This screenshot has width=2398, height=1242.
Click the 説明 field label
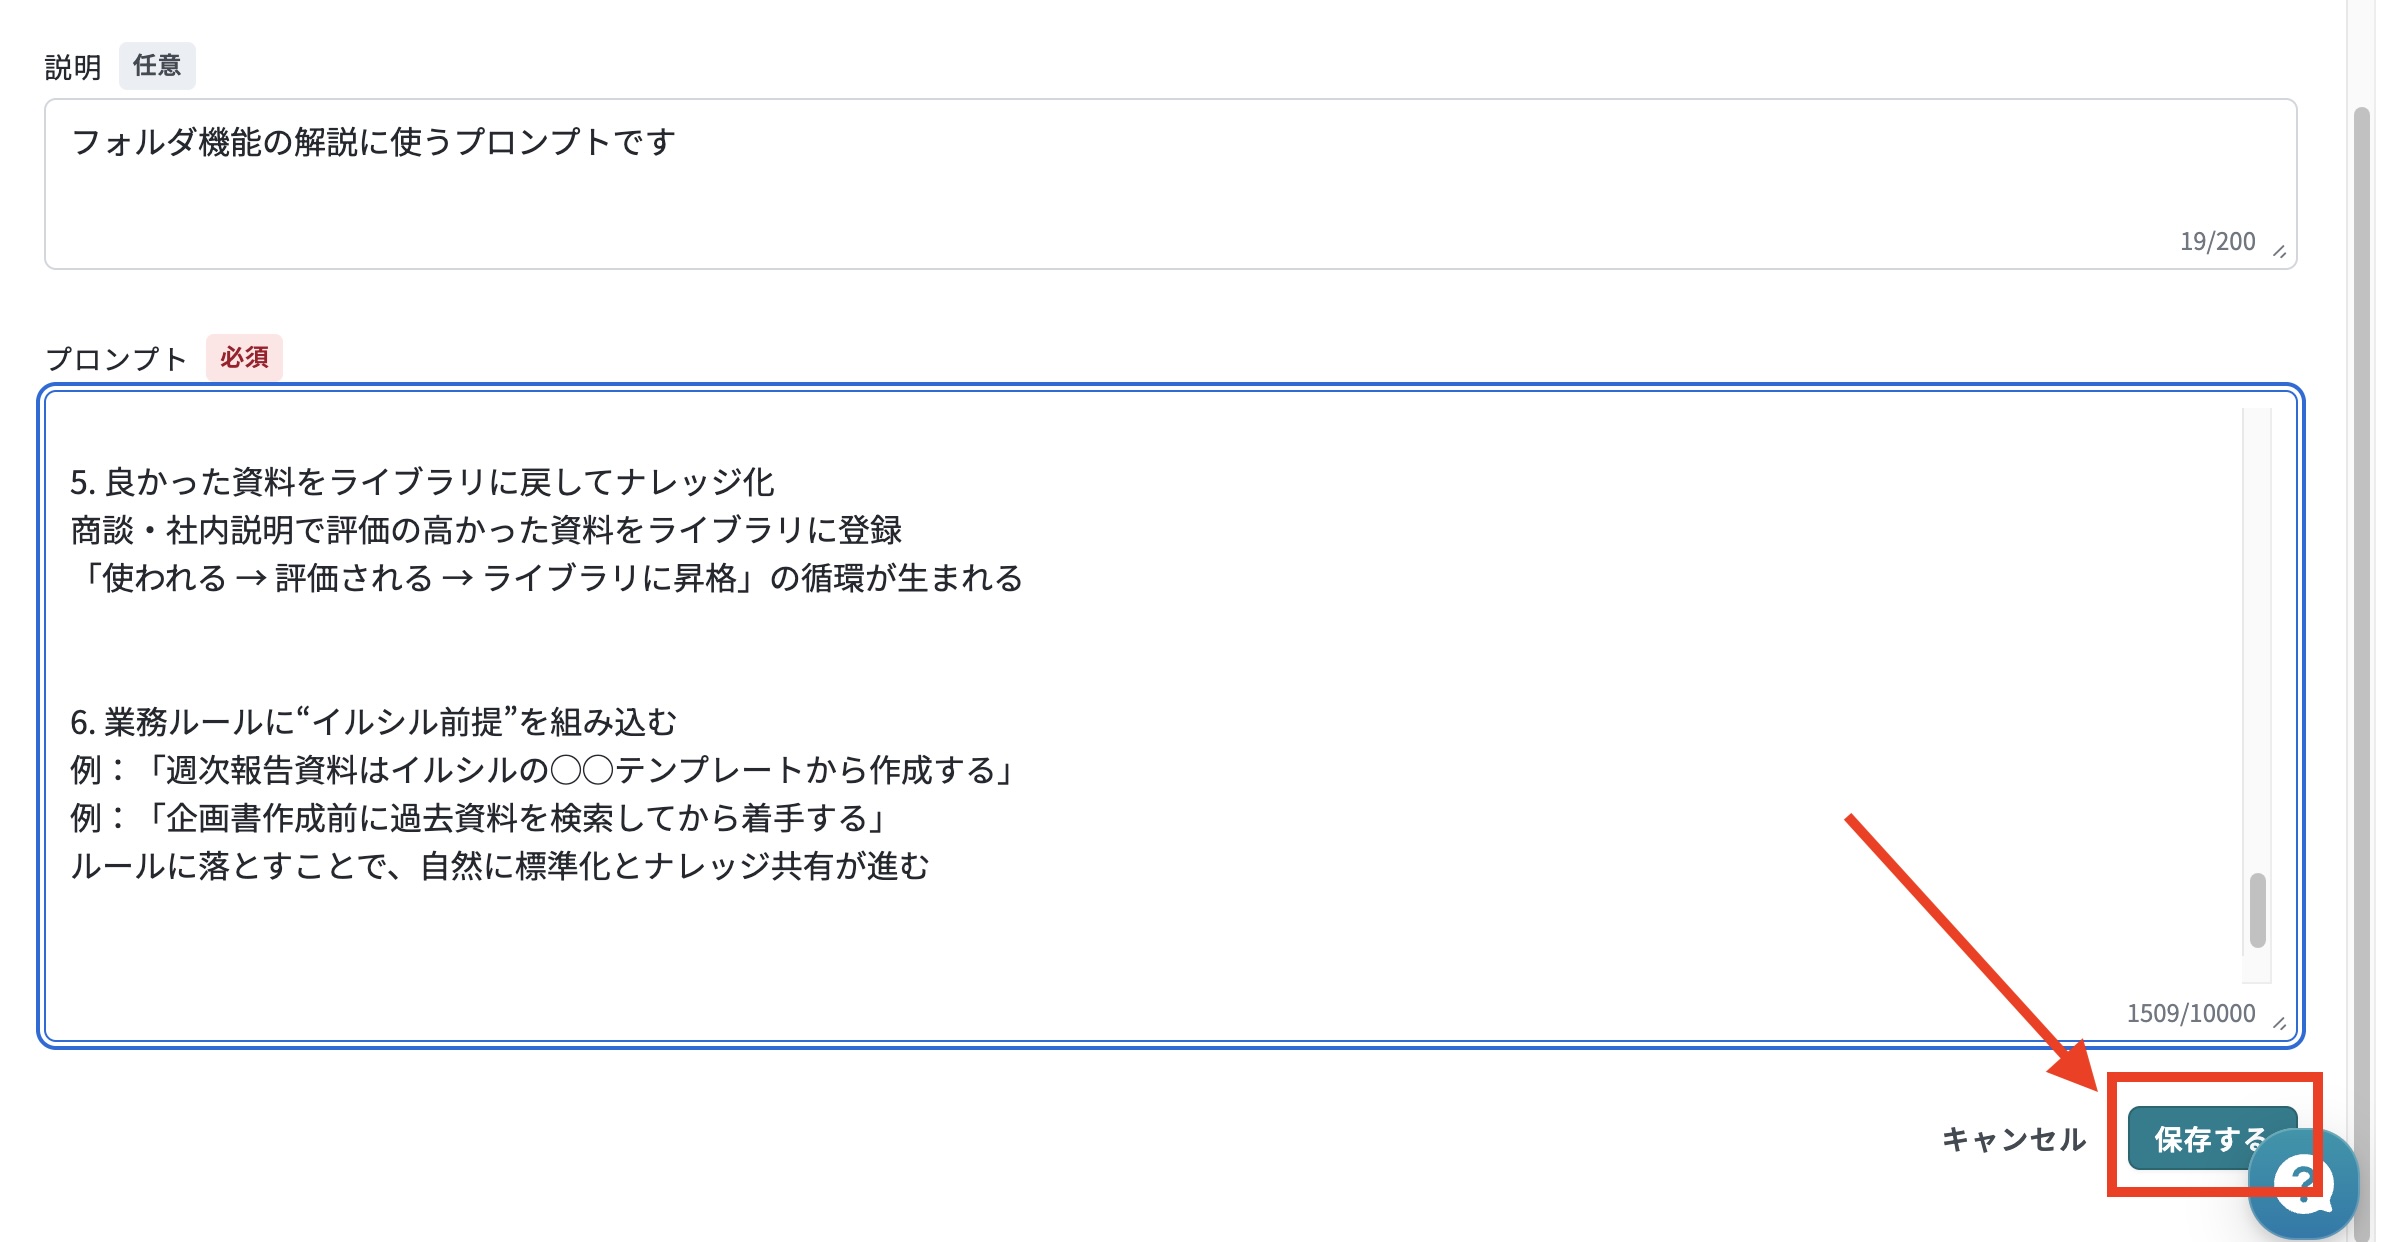click(x=73, y=67)
